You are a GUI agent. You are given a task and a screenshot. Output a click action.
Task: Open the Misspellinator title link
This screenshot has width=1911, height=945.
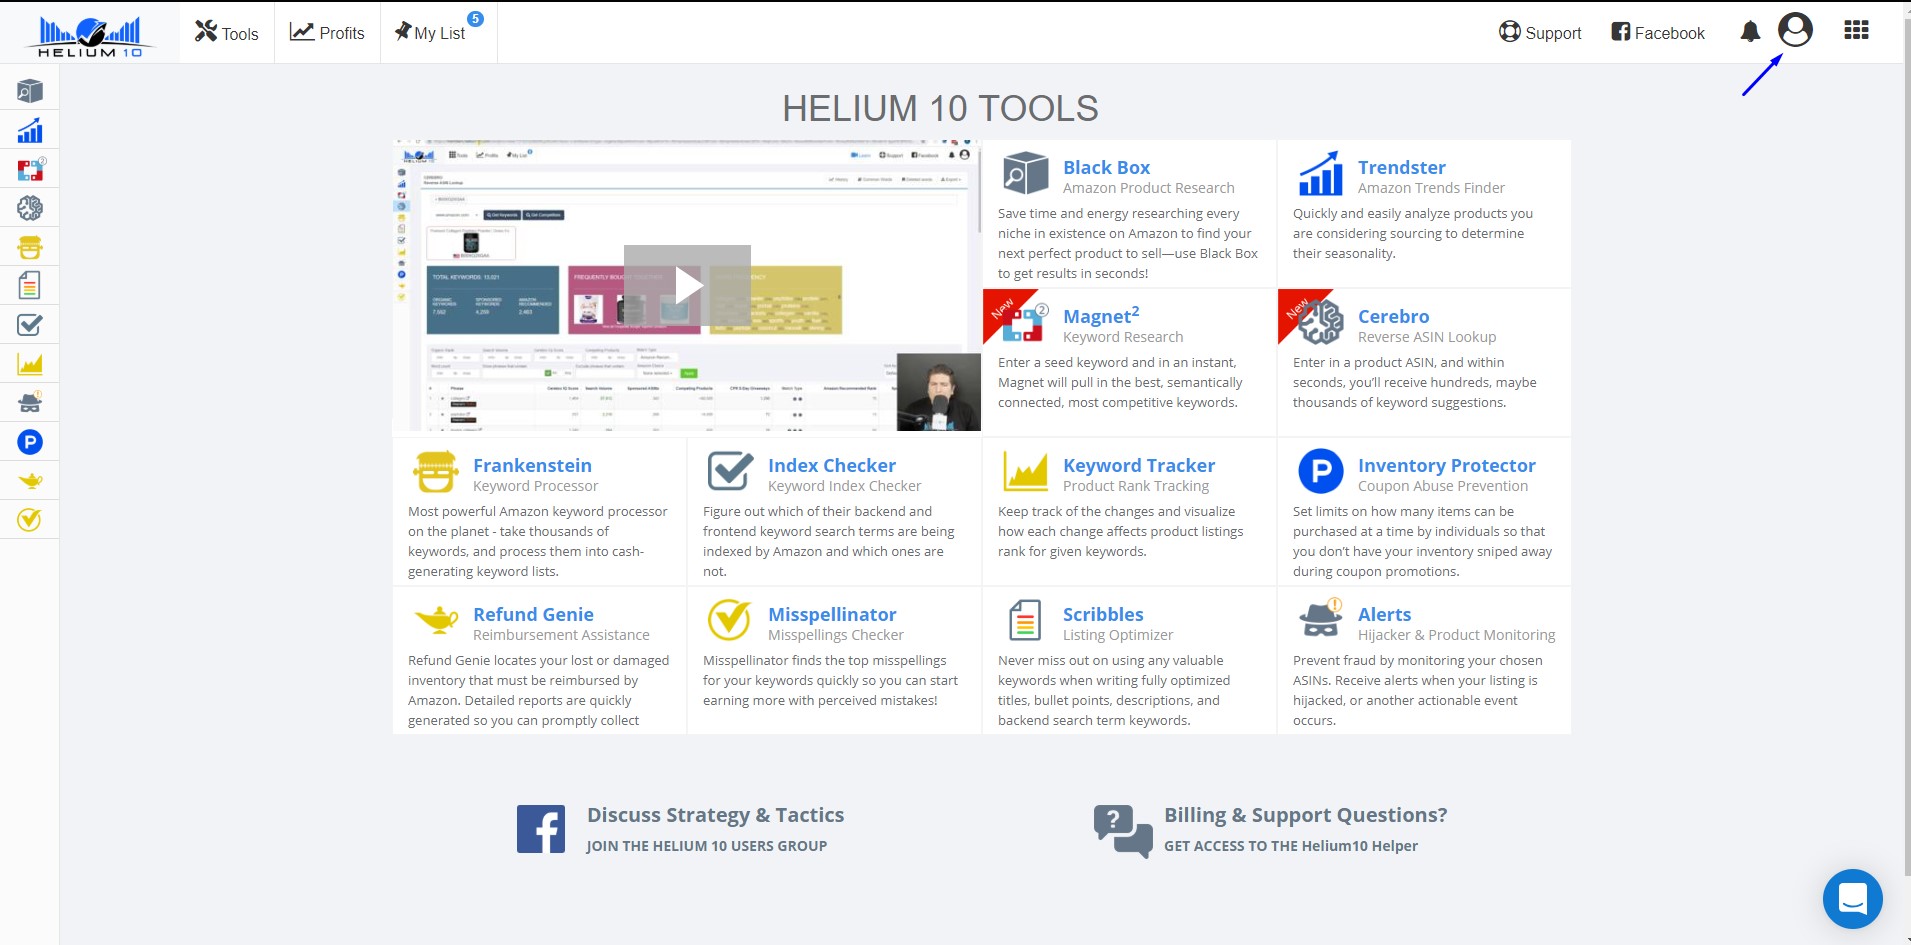[832, 614]
